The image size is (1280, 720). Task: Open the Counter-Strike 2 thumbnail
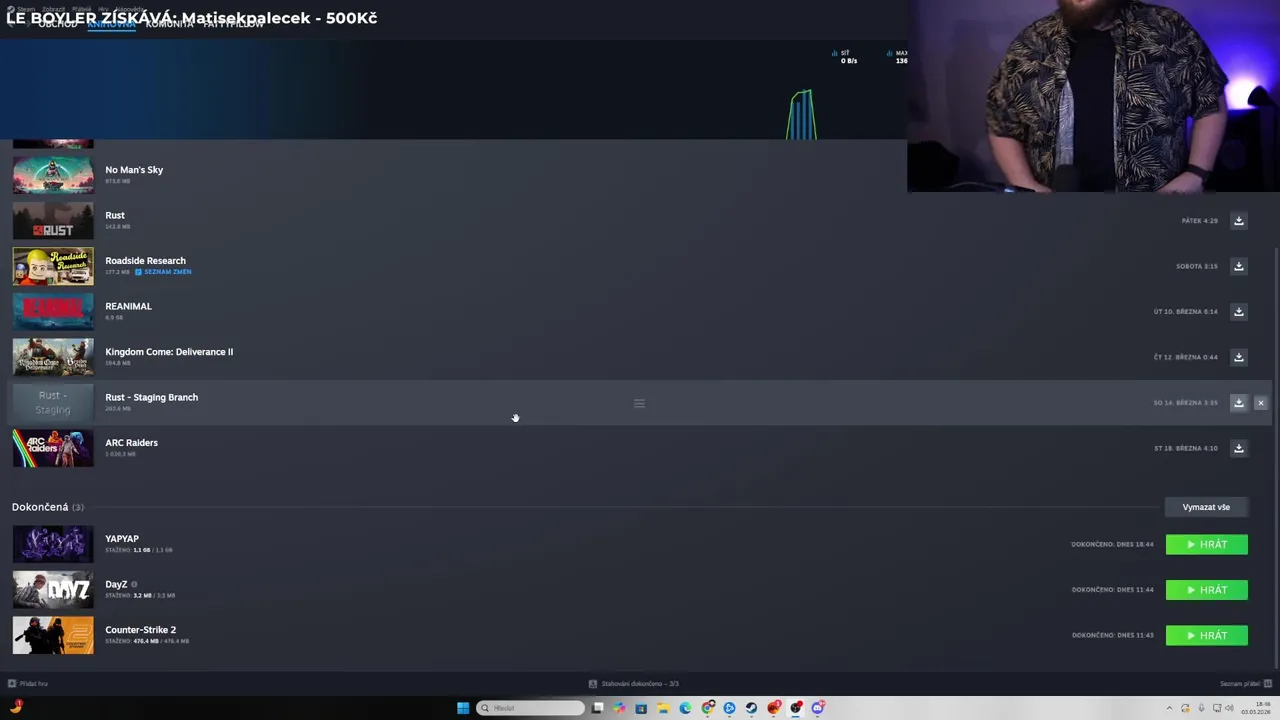coord(53,635)
